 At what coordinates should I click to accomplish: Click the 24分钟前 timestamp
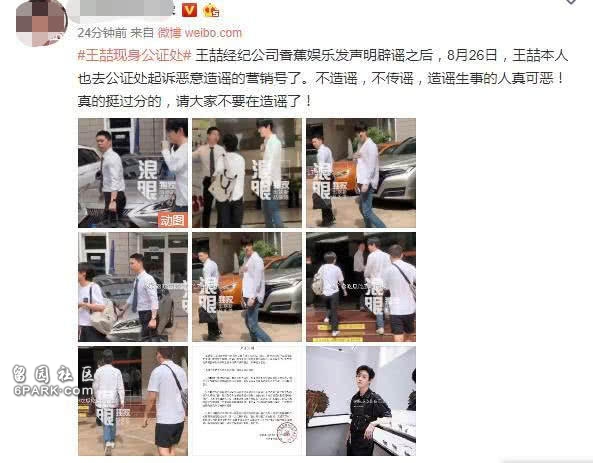(x=102, y=33)
